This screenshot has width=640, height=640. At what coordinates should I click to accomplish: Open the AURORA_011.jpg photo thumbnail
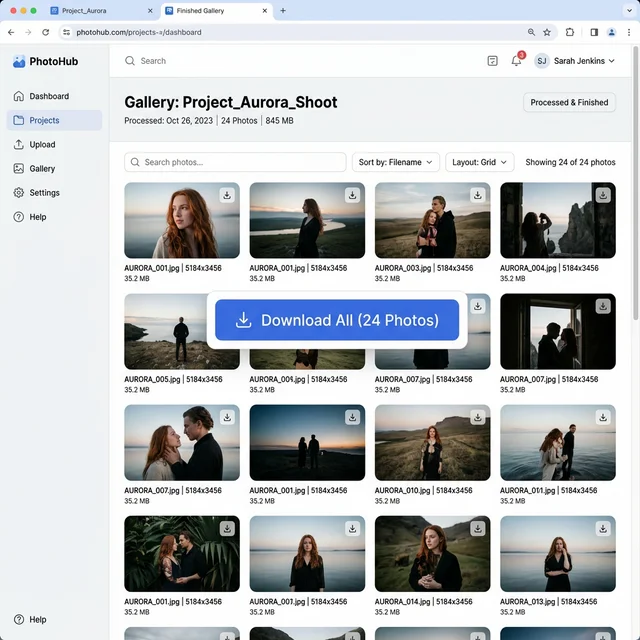(x=557, y=443)
